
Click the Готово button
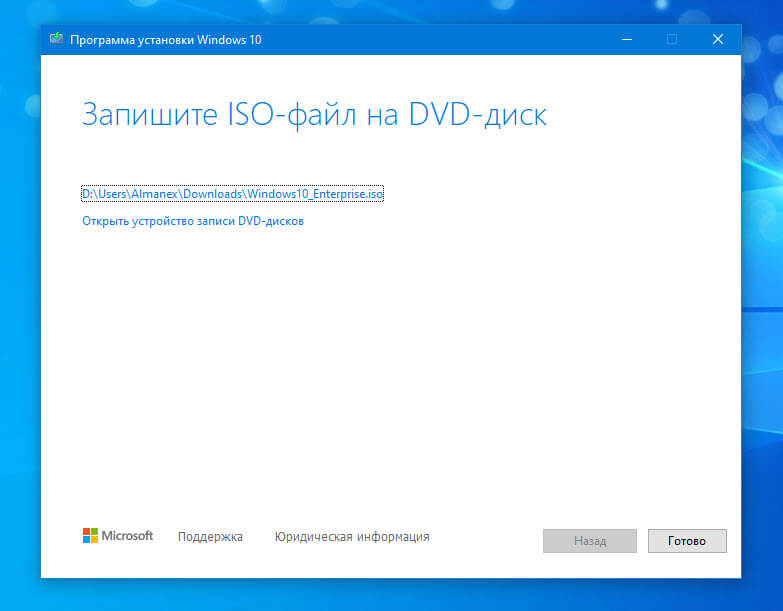687,541
